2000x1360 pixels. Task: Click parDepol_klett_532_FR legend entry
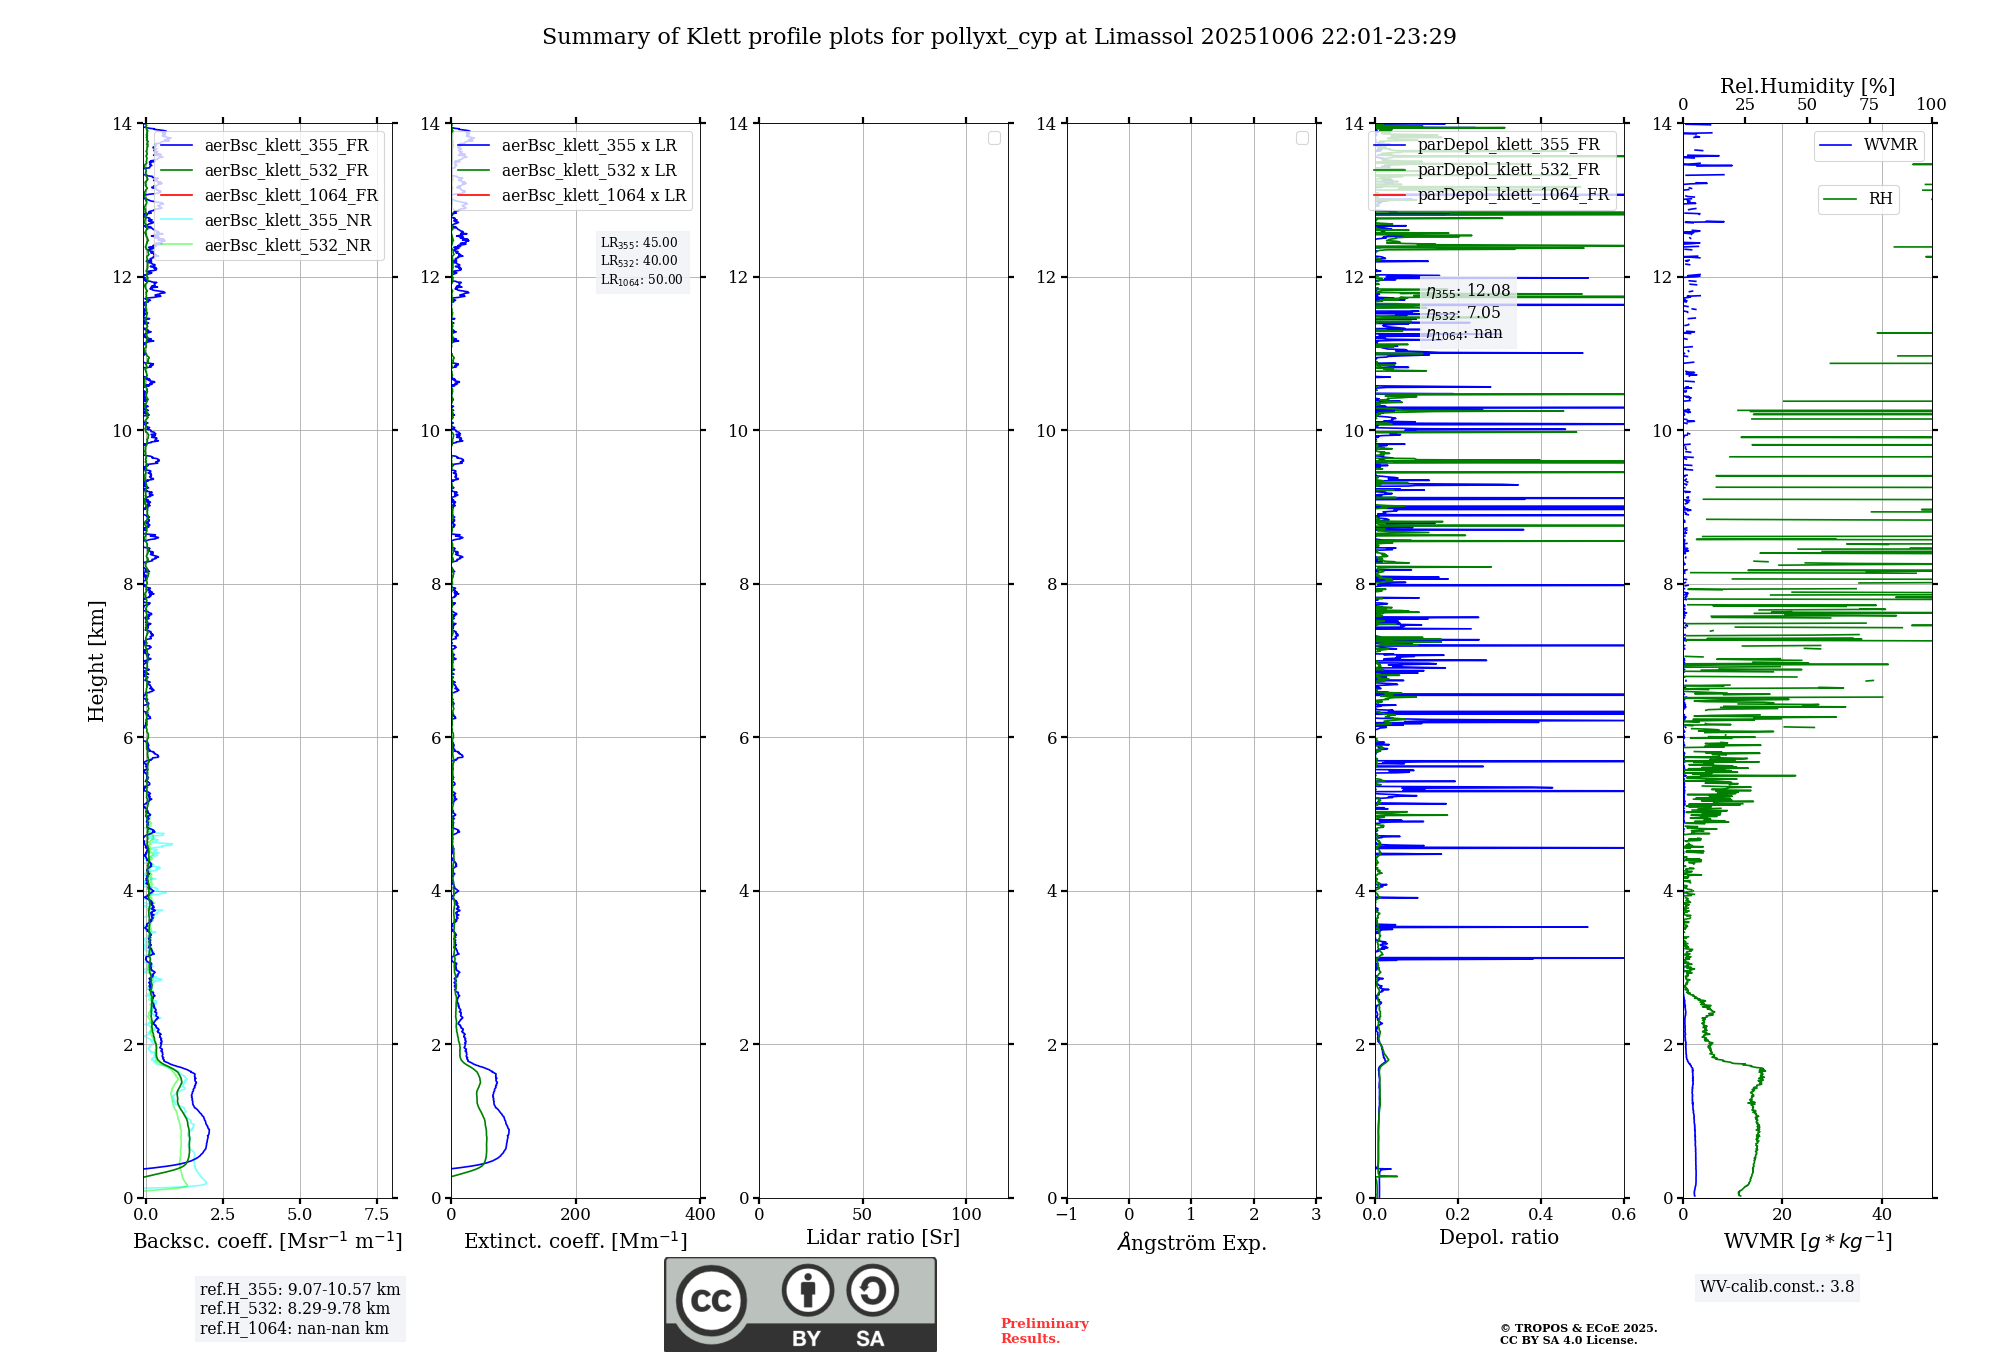tap(1508, 170)
